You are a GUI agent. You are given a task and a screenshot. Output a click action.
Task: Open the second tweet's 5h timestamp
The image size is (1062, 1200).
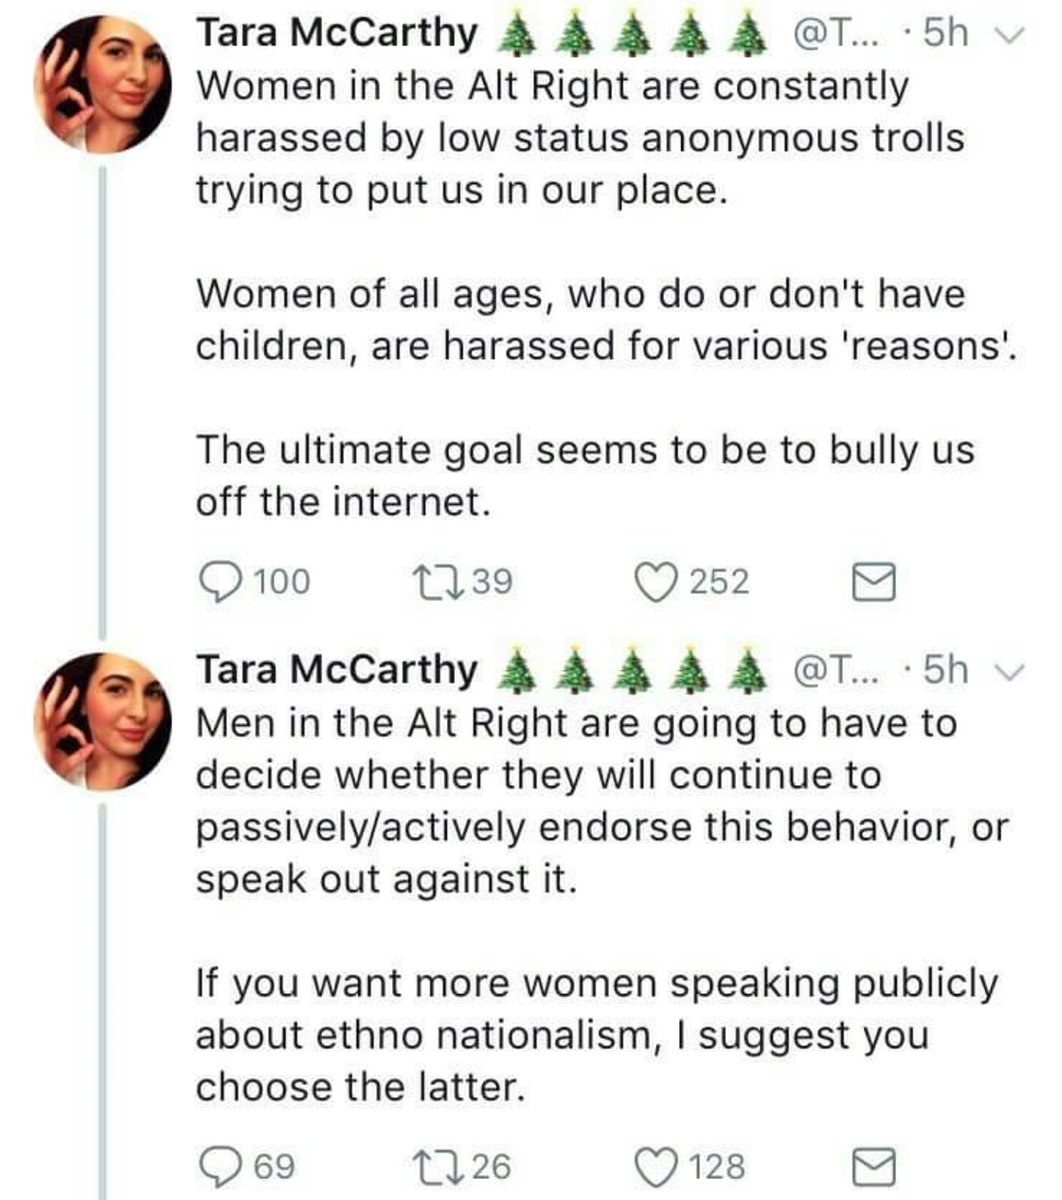click(945, 670)
